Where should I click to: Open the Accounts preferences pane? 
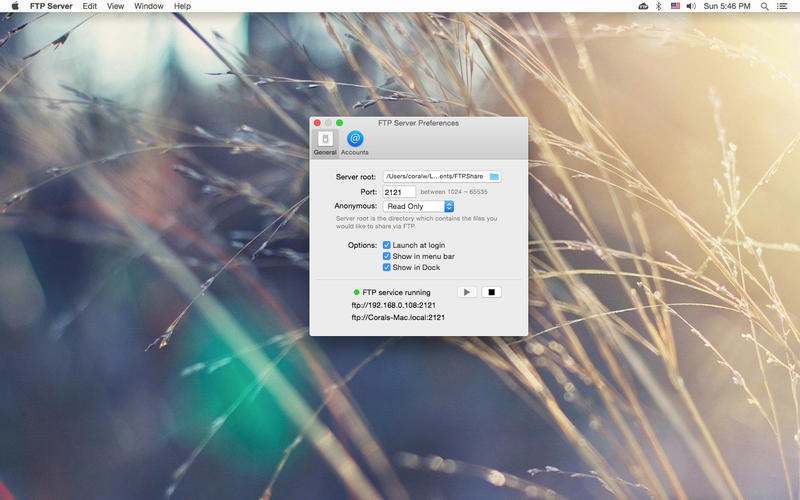(354, 142)
